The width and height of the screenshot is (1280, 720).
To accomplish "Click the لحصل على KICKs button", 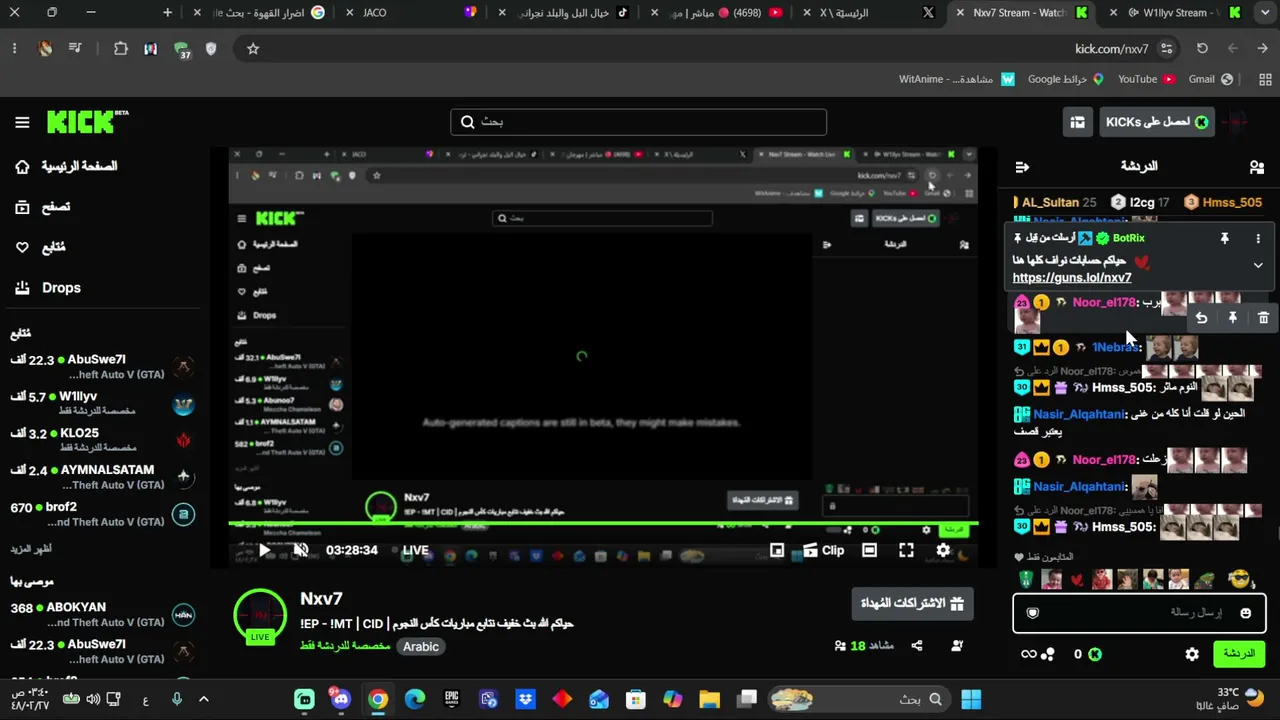I will pos(1157,122).
